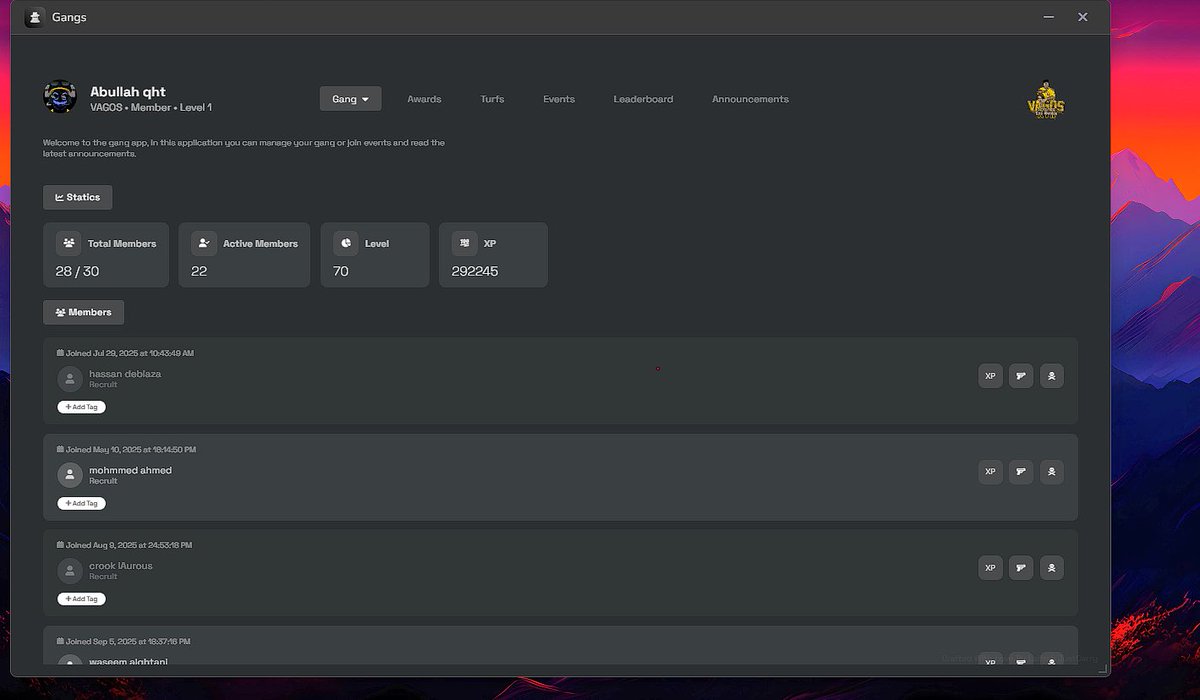Click the Statics button
The image size is (1200, 700).
click(x=78, y=197)
